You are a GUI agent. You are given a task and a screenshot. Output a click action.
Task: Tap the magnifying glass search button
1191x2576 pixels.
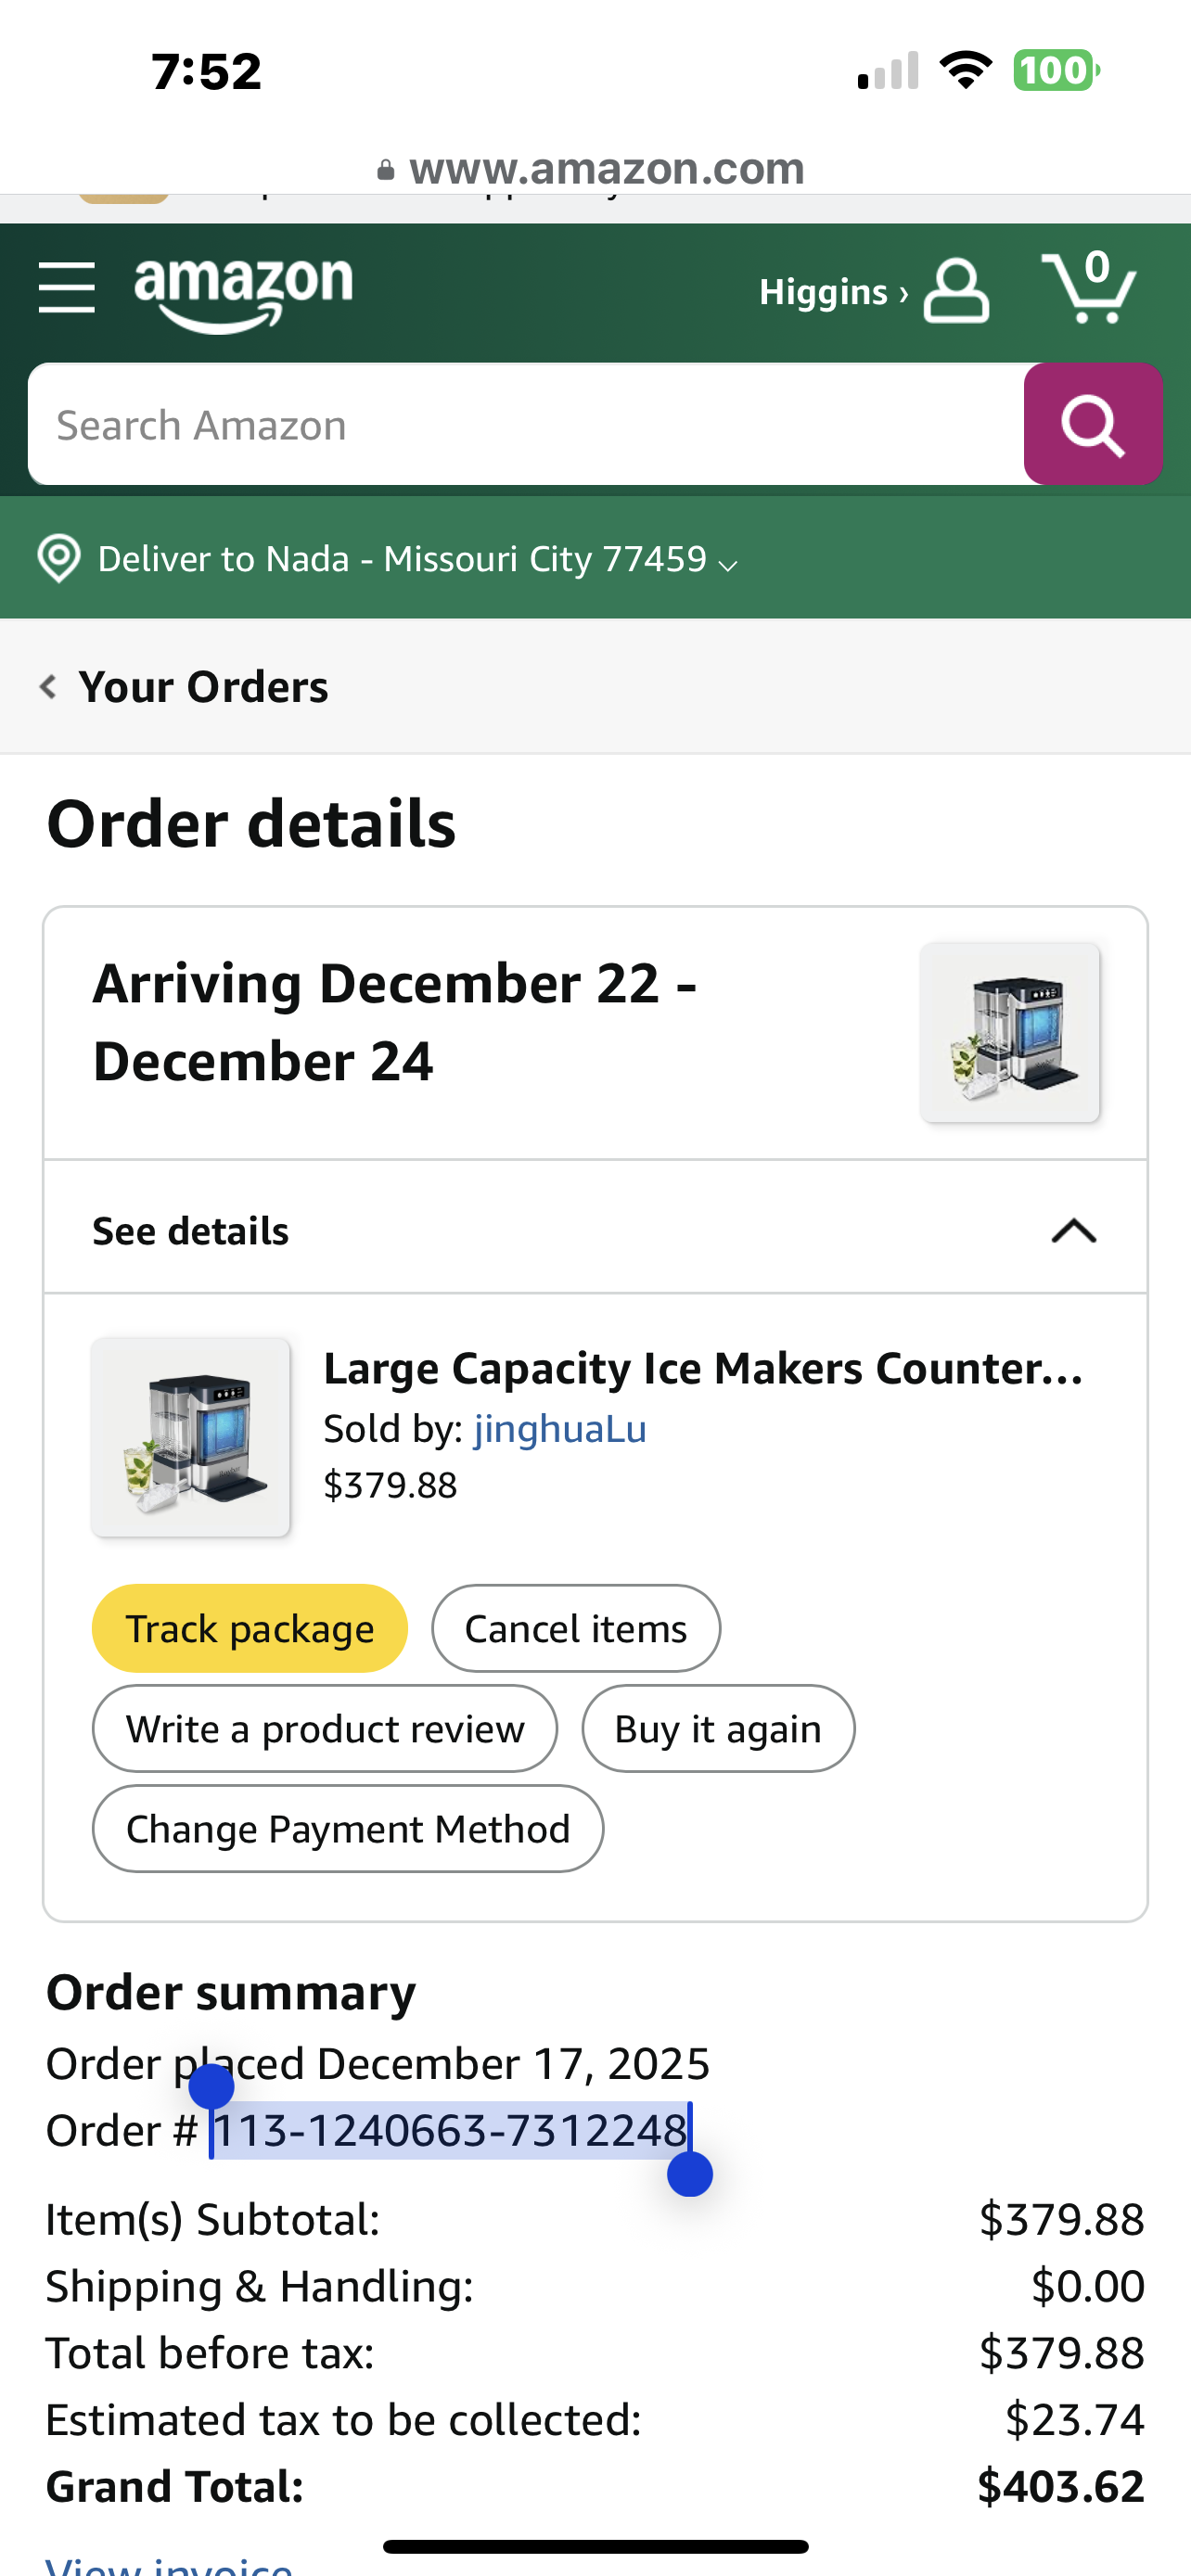tap(1092, 424)
